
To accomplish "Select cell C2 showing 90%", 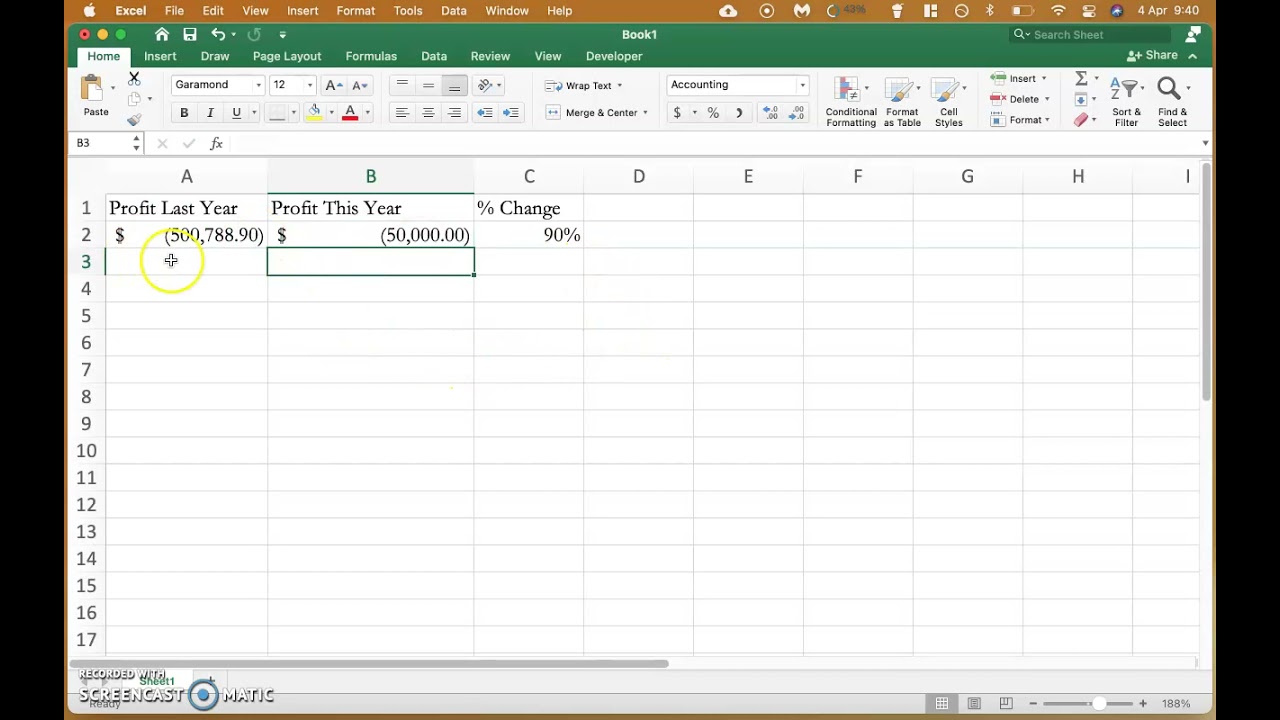I will (x=529, y=235).
